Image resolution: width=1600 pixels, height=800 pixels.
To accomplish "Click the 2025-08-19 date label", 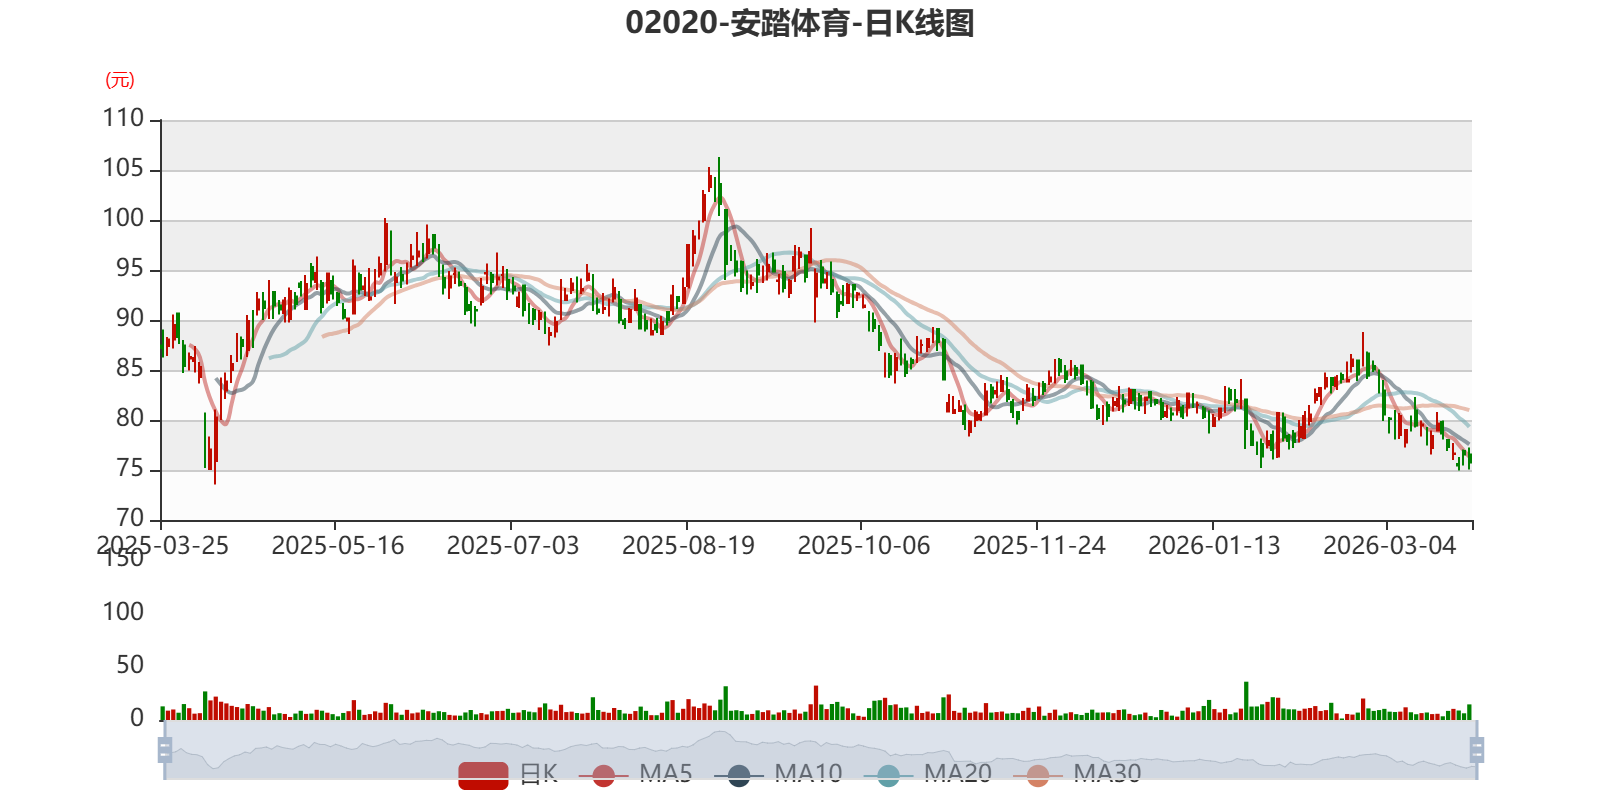I will click(688, 545).
